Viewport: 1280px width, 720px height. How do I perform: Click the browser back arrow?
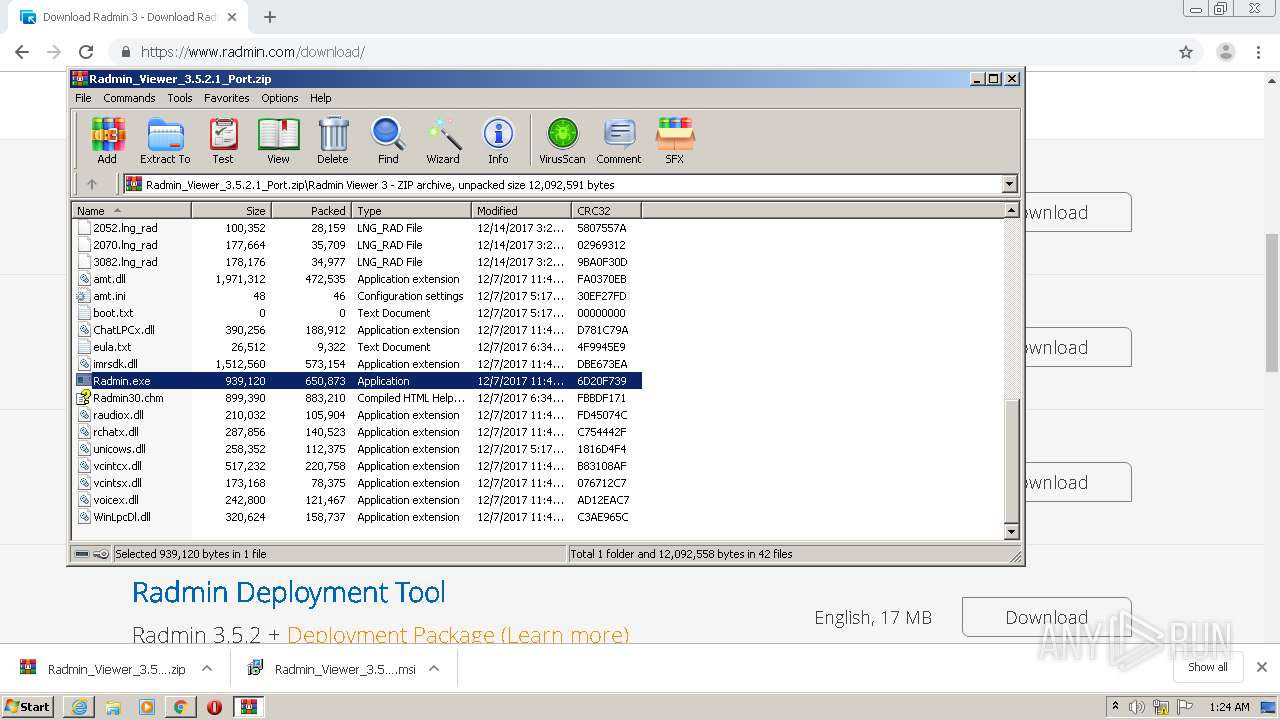(x=22, y=52)
